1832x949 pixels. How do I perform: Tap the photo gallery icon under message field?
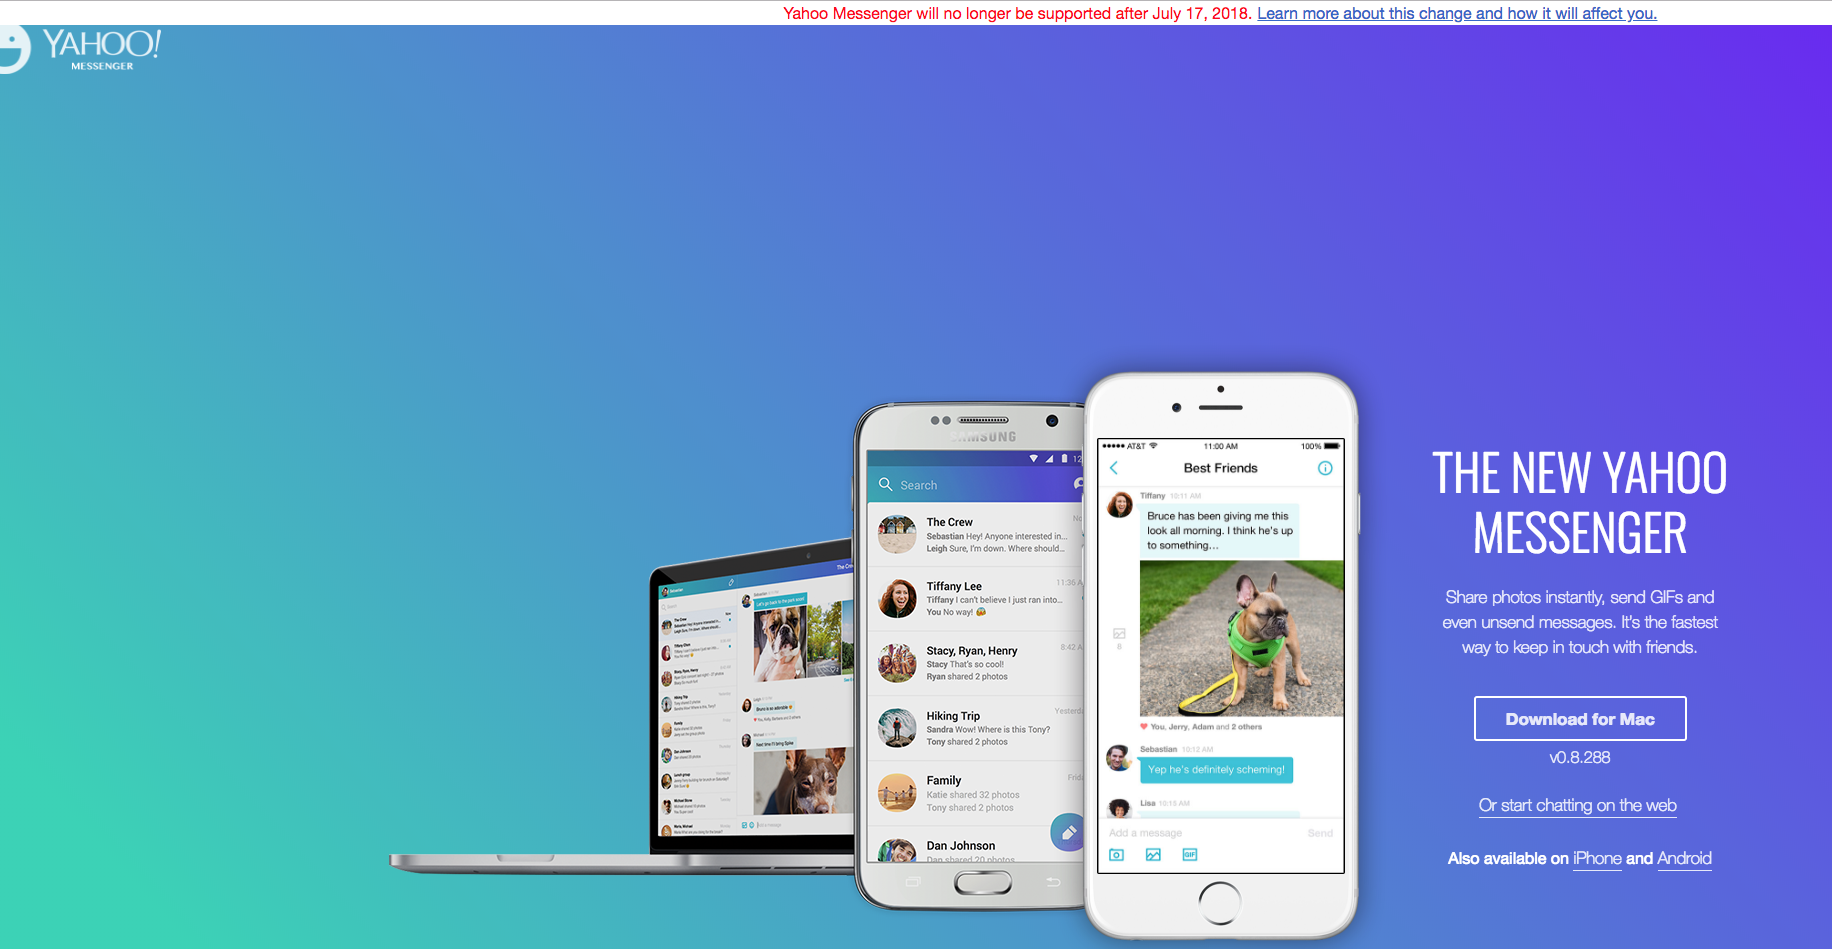[x=1153, y=855]
